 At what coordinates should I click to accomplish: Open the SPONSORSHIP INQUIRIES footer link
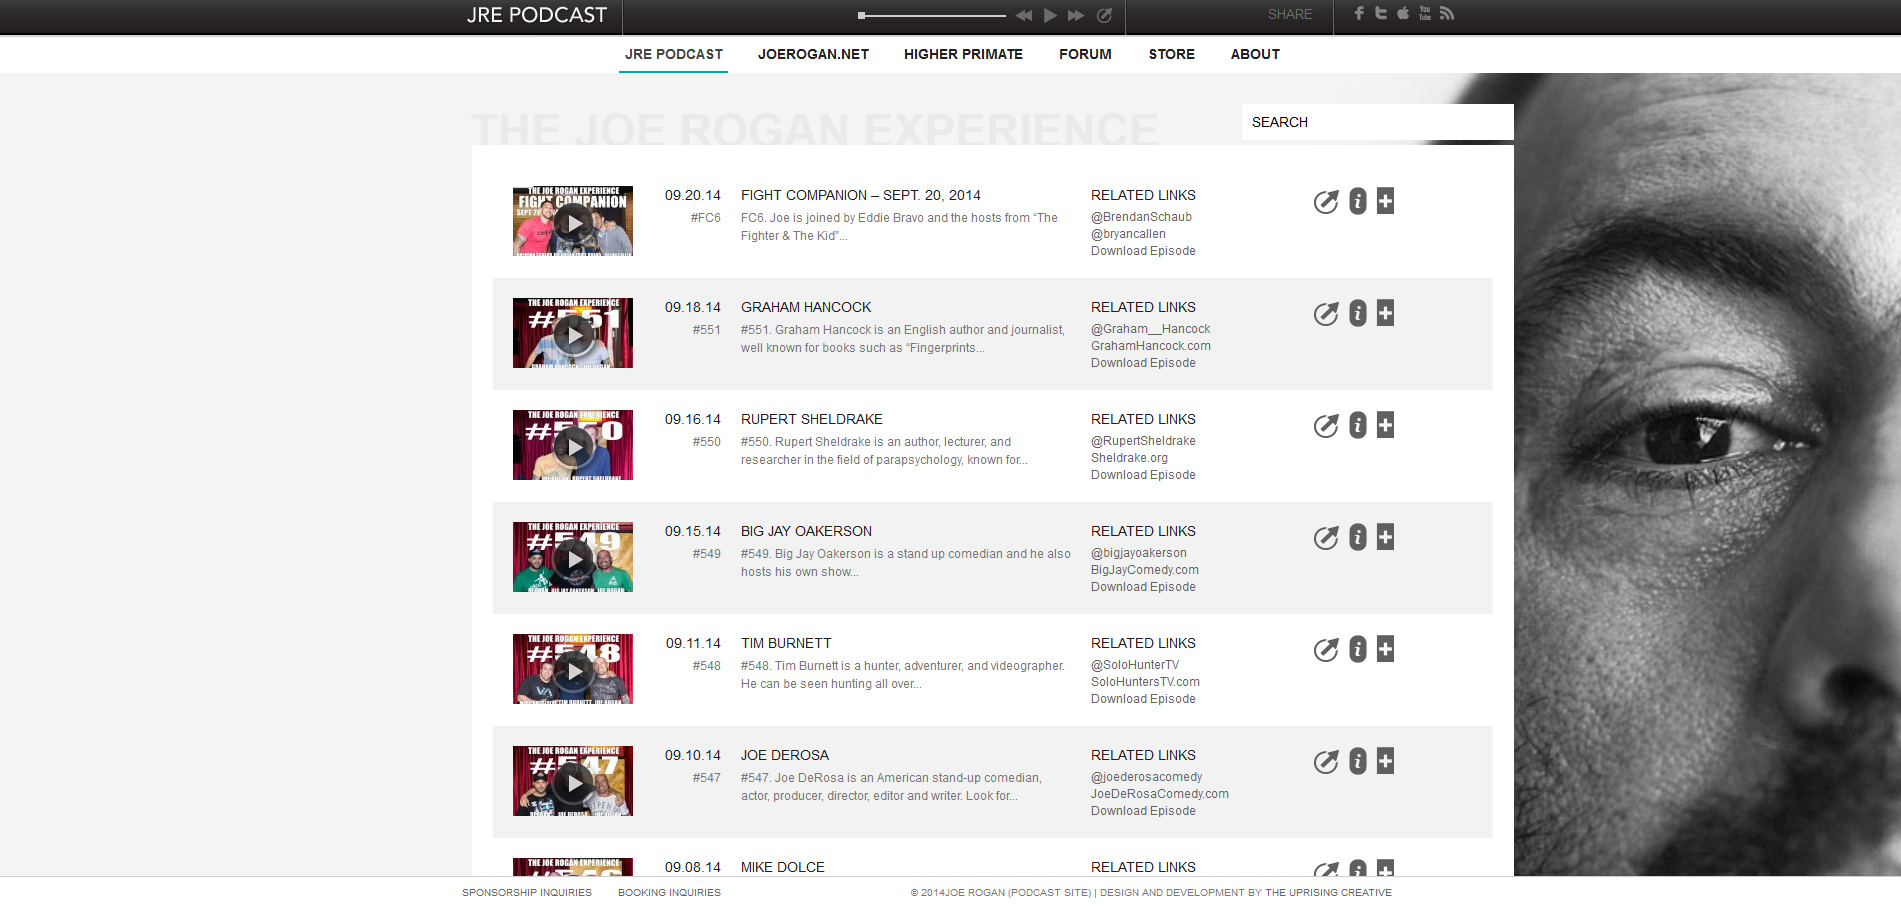click(x=526, y=892)
